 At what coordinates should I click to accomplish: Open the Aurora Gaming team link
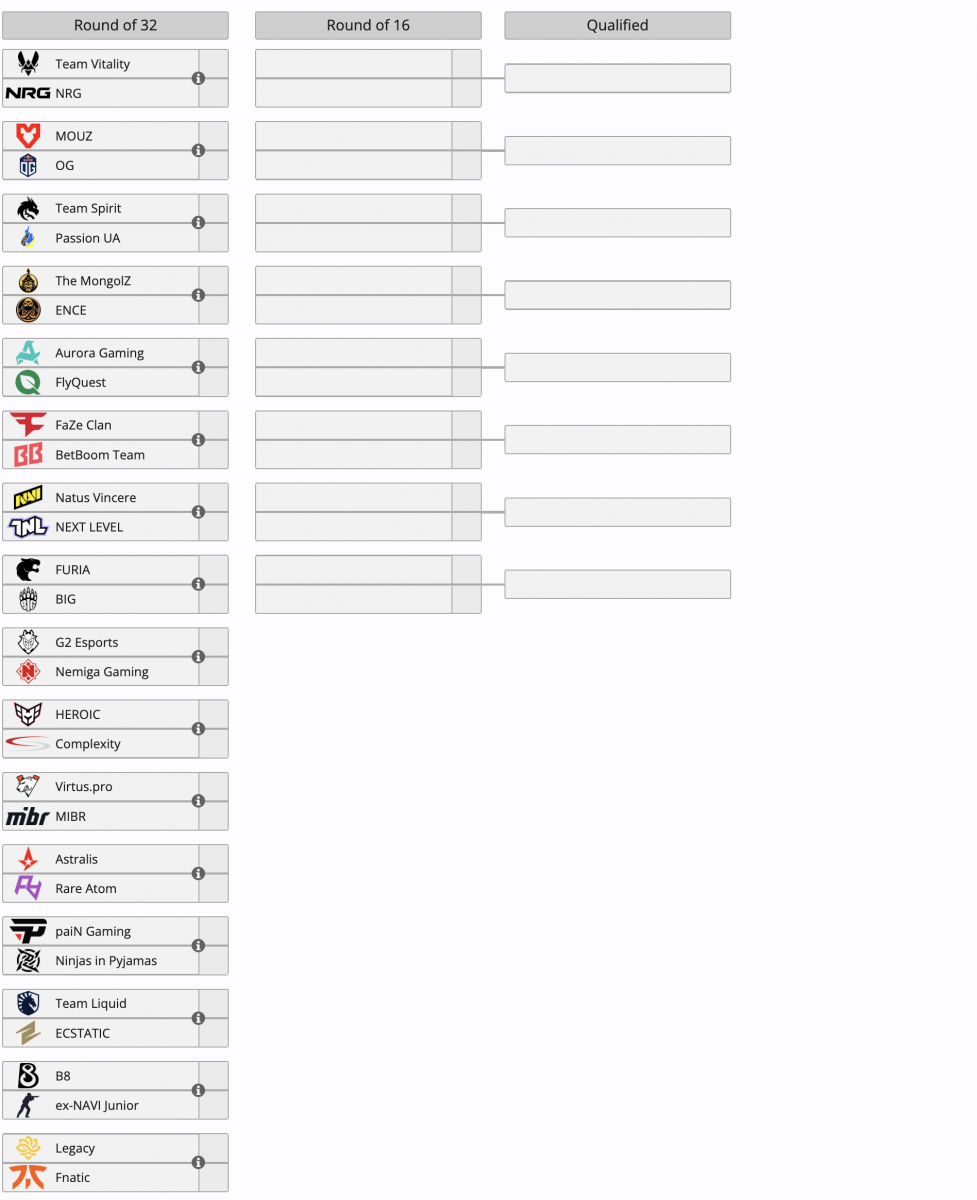99,353
